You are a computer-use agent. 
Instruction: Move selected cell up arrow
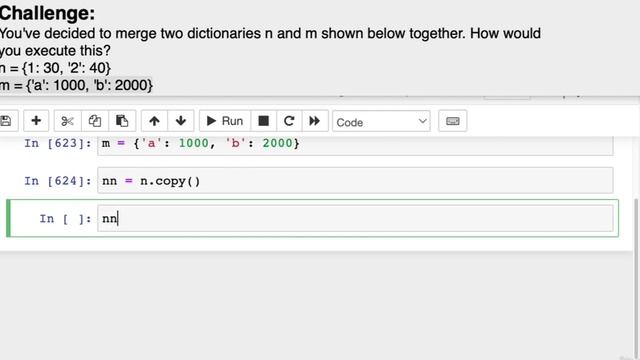coord(154,121)
